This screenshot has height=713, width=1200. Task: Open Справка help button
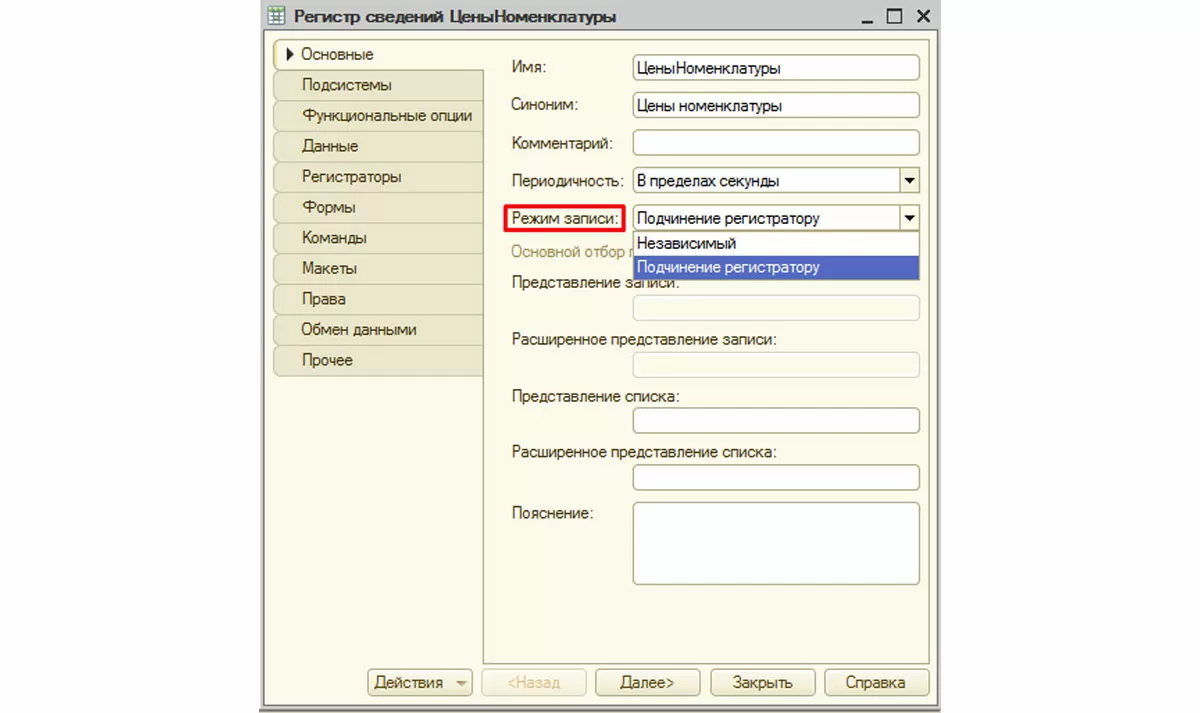pos(875,683)
